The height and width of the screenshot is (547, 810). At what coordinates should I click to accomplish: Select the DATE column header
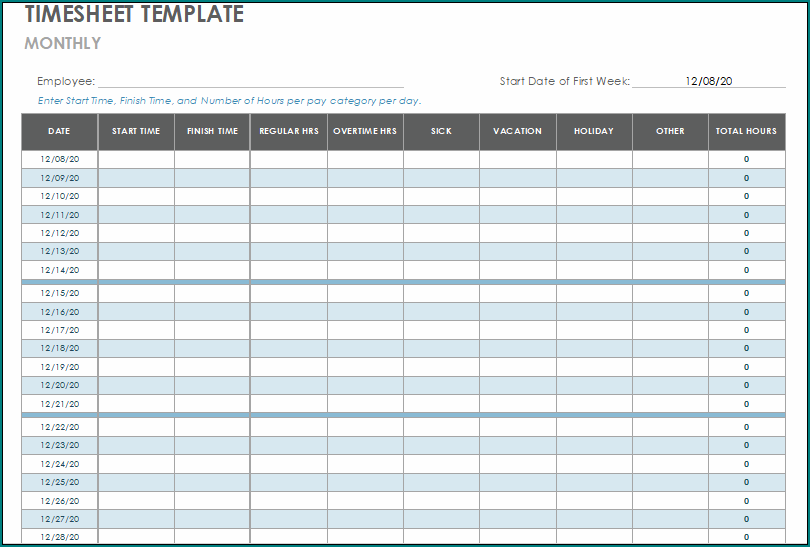pyautogui.click(x=59, y=132)
